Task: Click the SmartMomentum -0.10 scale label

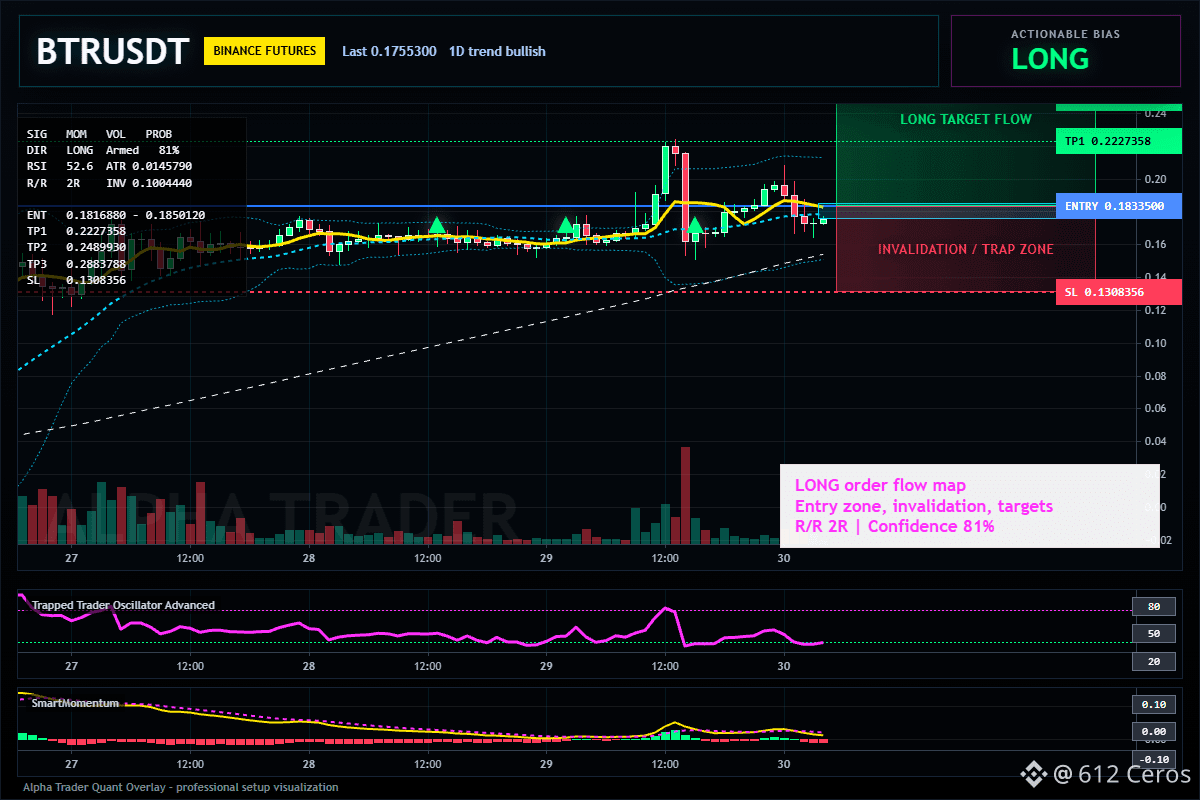Action: [x=1152, y=759]
